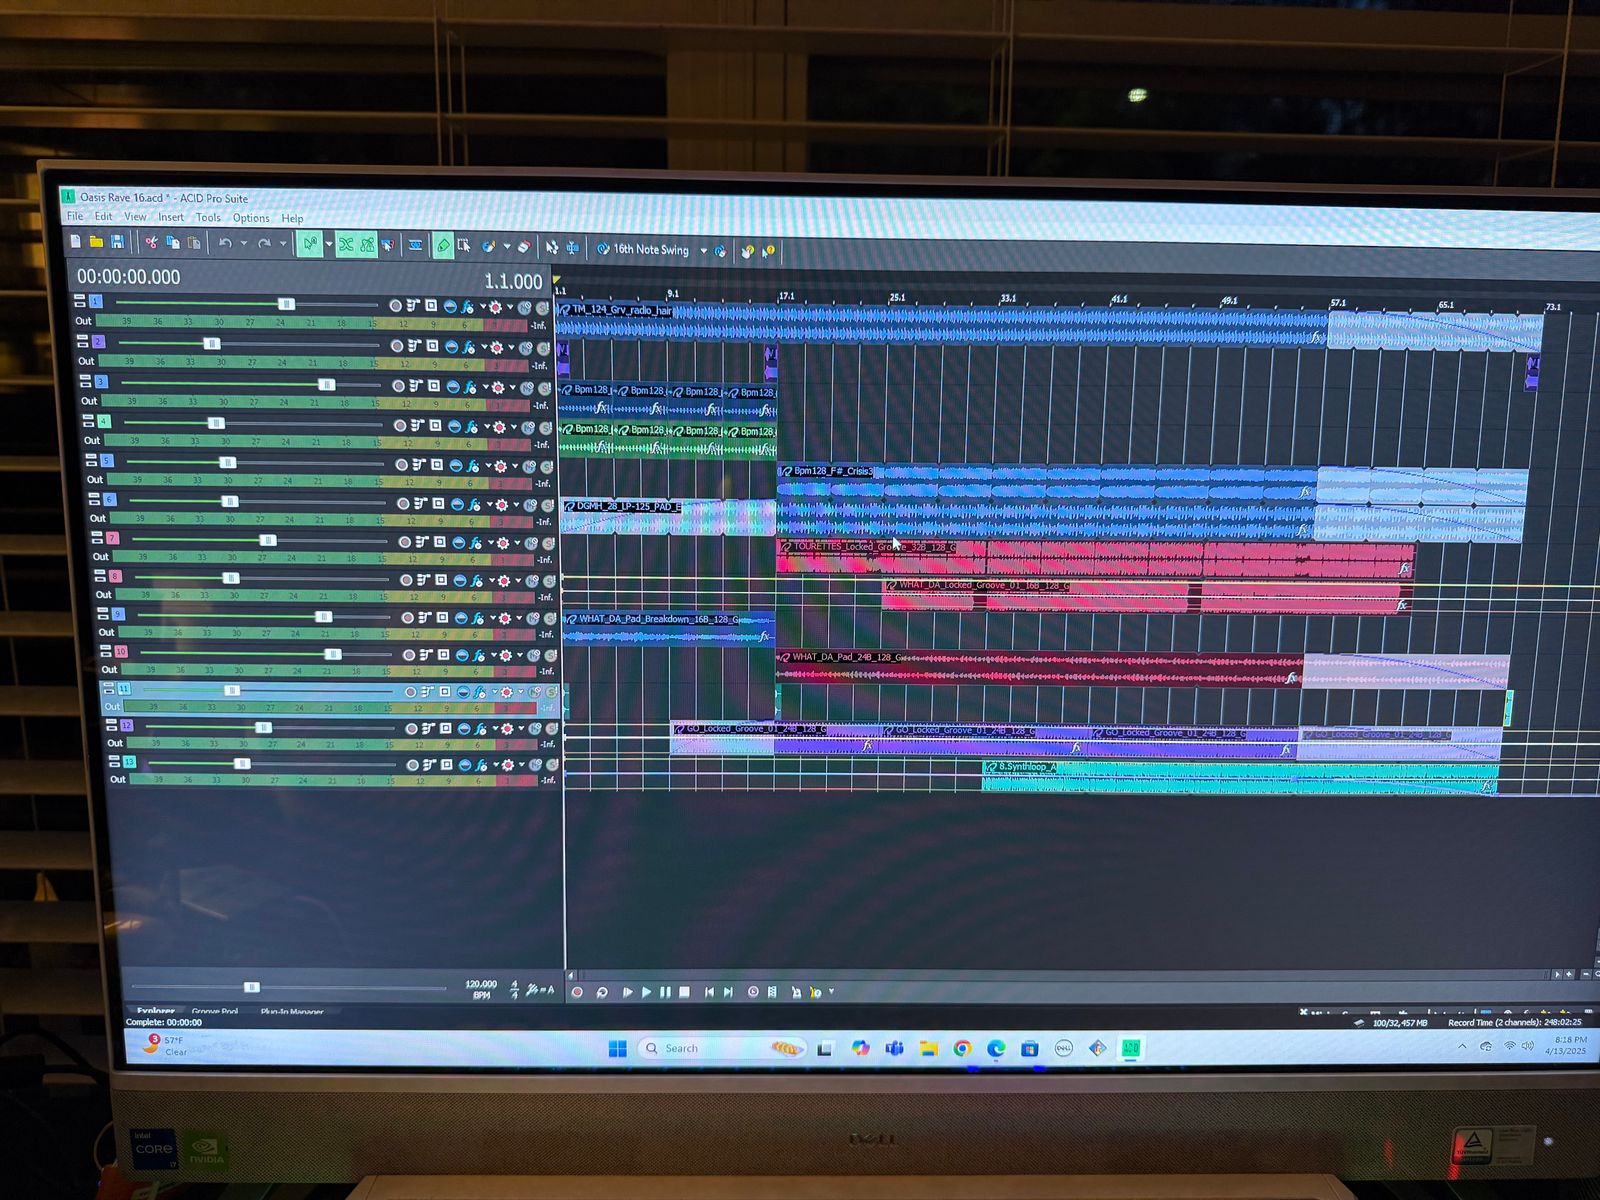
Task: Solo track 3
Action: click(545, 388)
